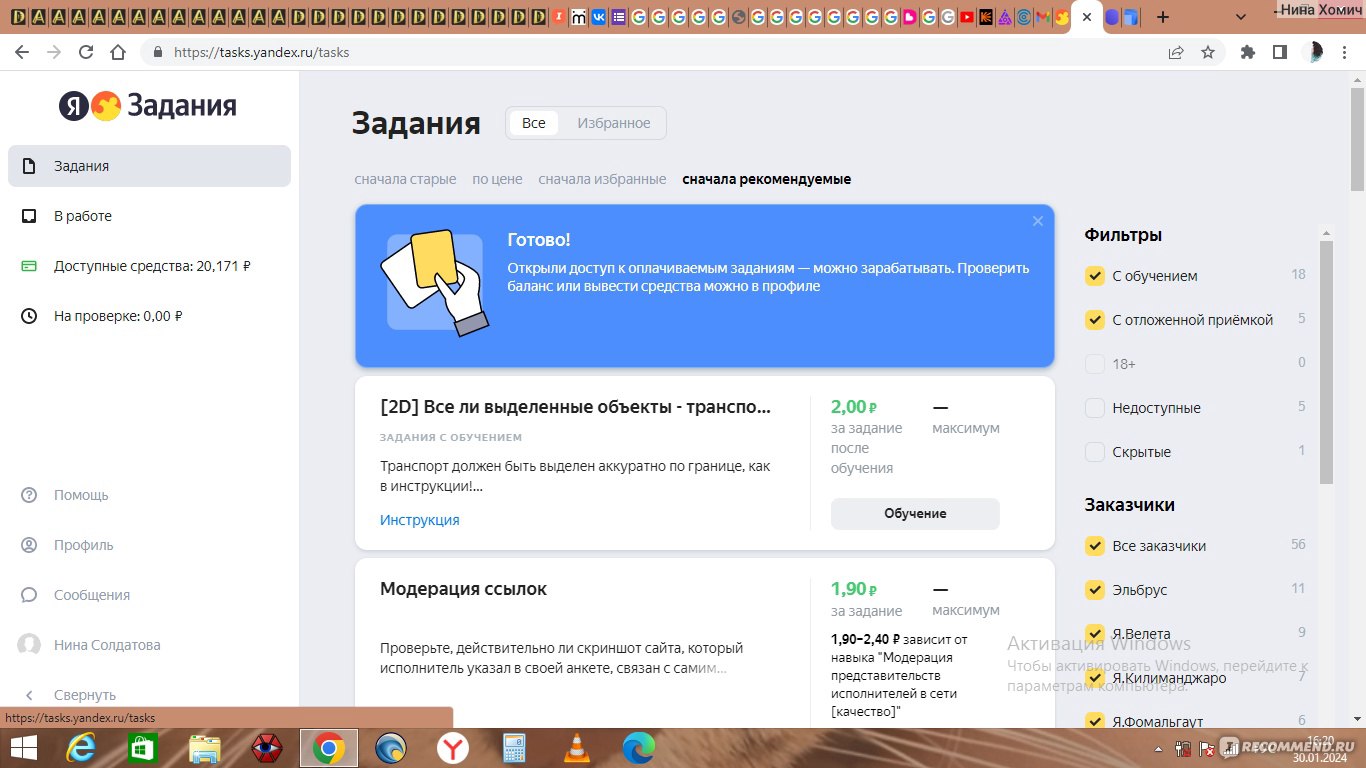Sort tasks по цене
1366x768 pixels.
point(497,179)
